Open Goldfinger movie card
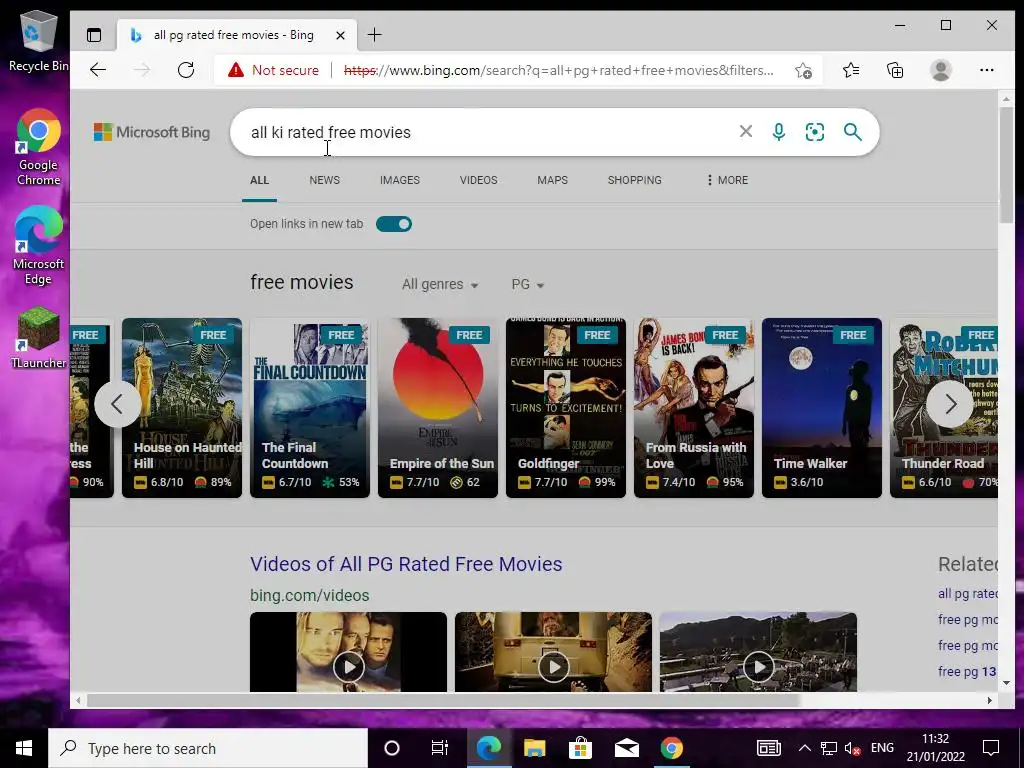This screenshot has width=1024, height=768. coord(566,408)
